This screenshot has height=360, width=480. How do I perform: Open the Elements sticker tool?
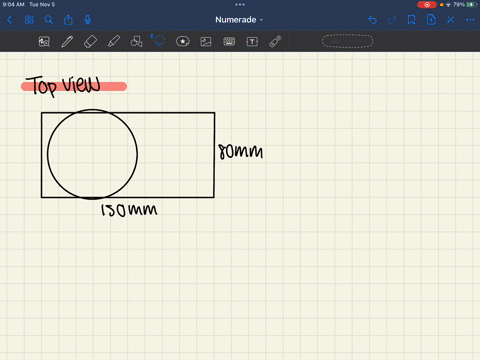pyautogui.click(x=183, y=41)
